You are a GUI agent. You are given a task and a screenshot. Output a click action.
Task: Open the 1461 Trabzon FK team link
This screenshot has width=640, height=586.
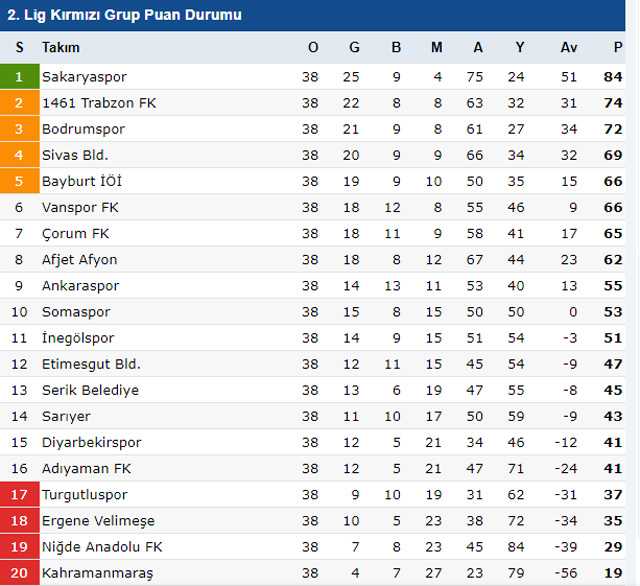coord(99,103)
